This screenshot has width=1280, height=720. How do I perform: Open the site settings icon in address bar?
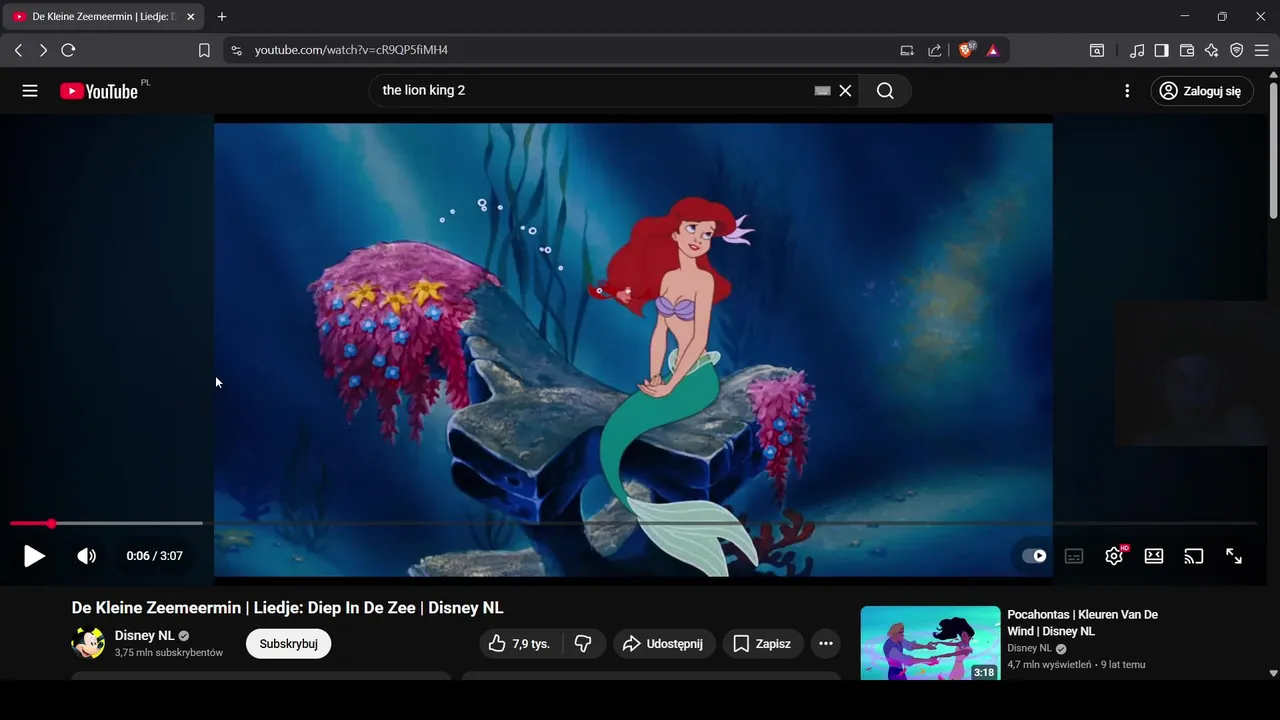coord(236,50)
